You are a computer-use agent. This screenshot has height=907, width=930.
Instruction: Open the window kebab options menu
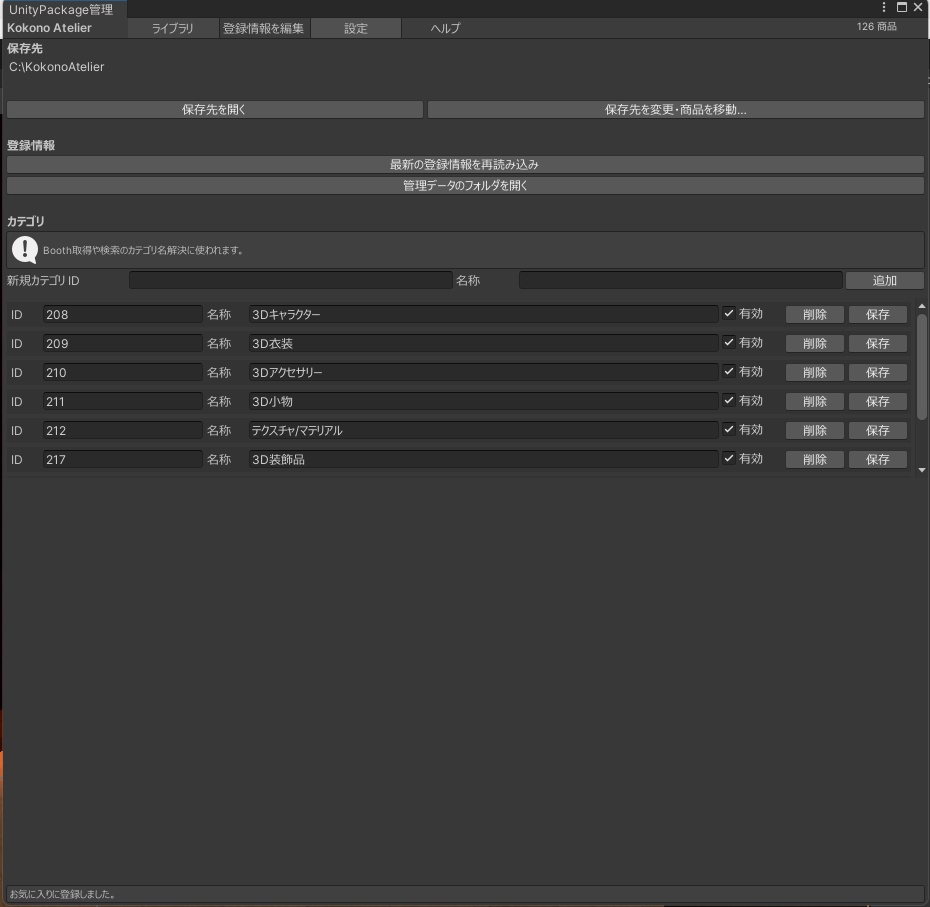(x=884, y=7)
